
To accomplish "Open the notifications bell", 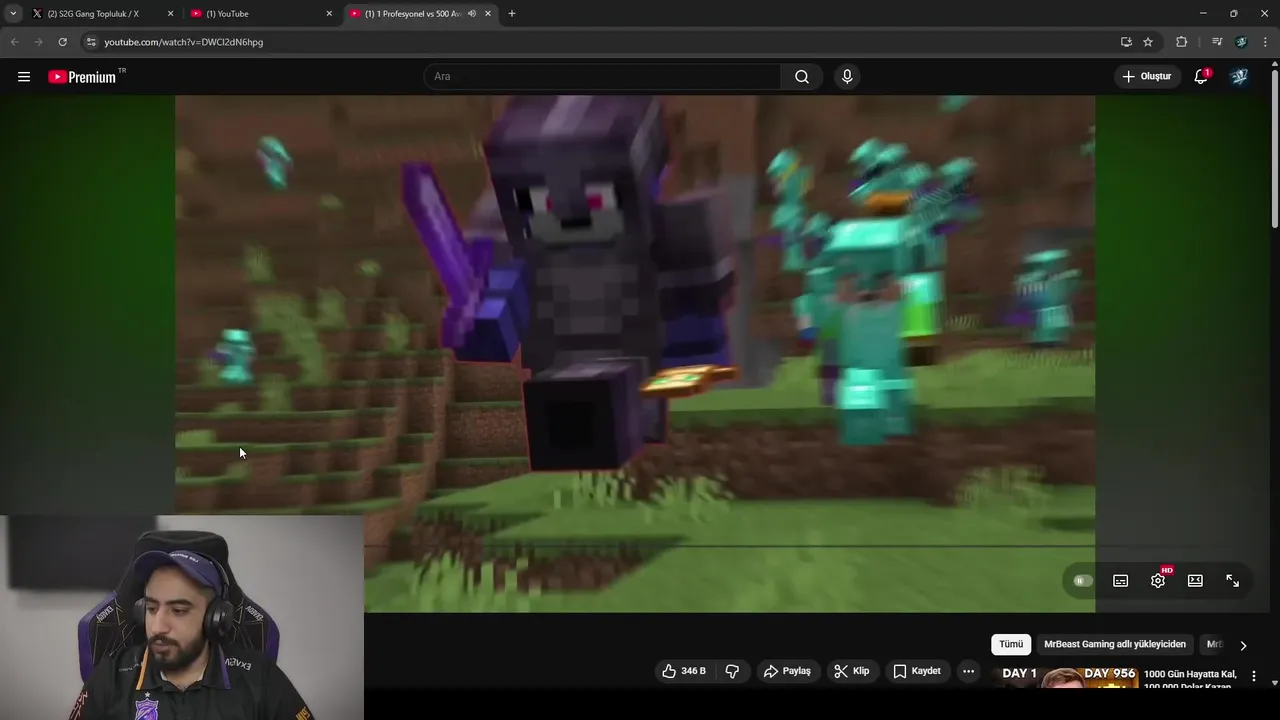I will click(1201, 77).
